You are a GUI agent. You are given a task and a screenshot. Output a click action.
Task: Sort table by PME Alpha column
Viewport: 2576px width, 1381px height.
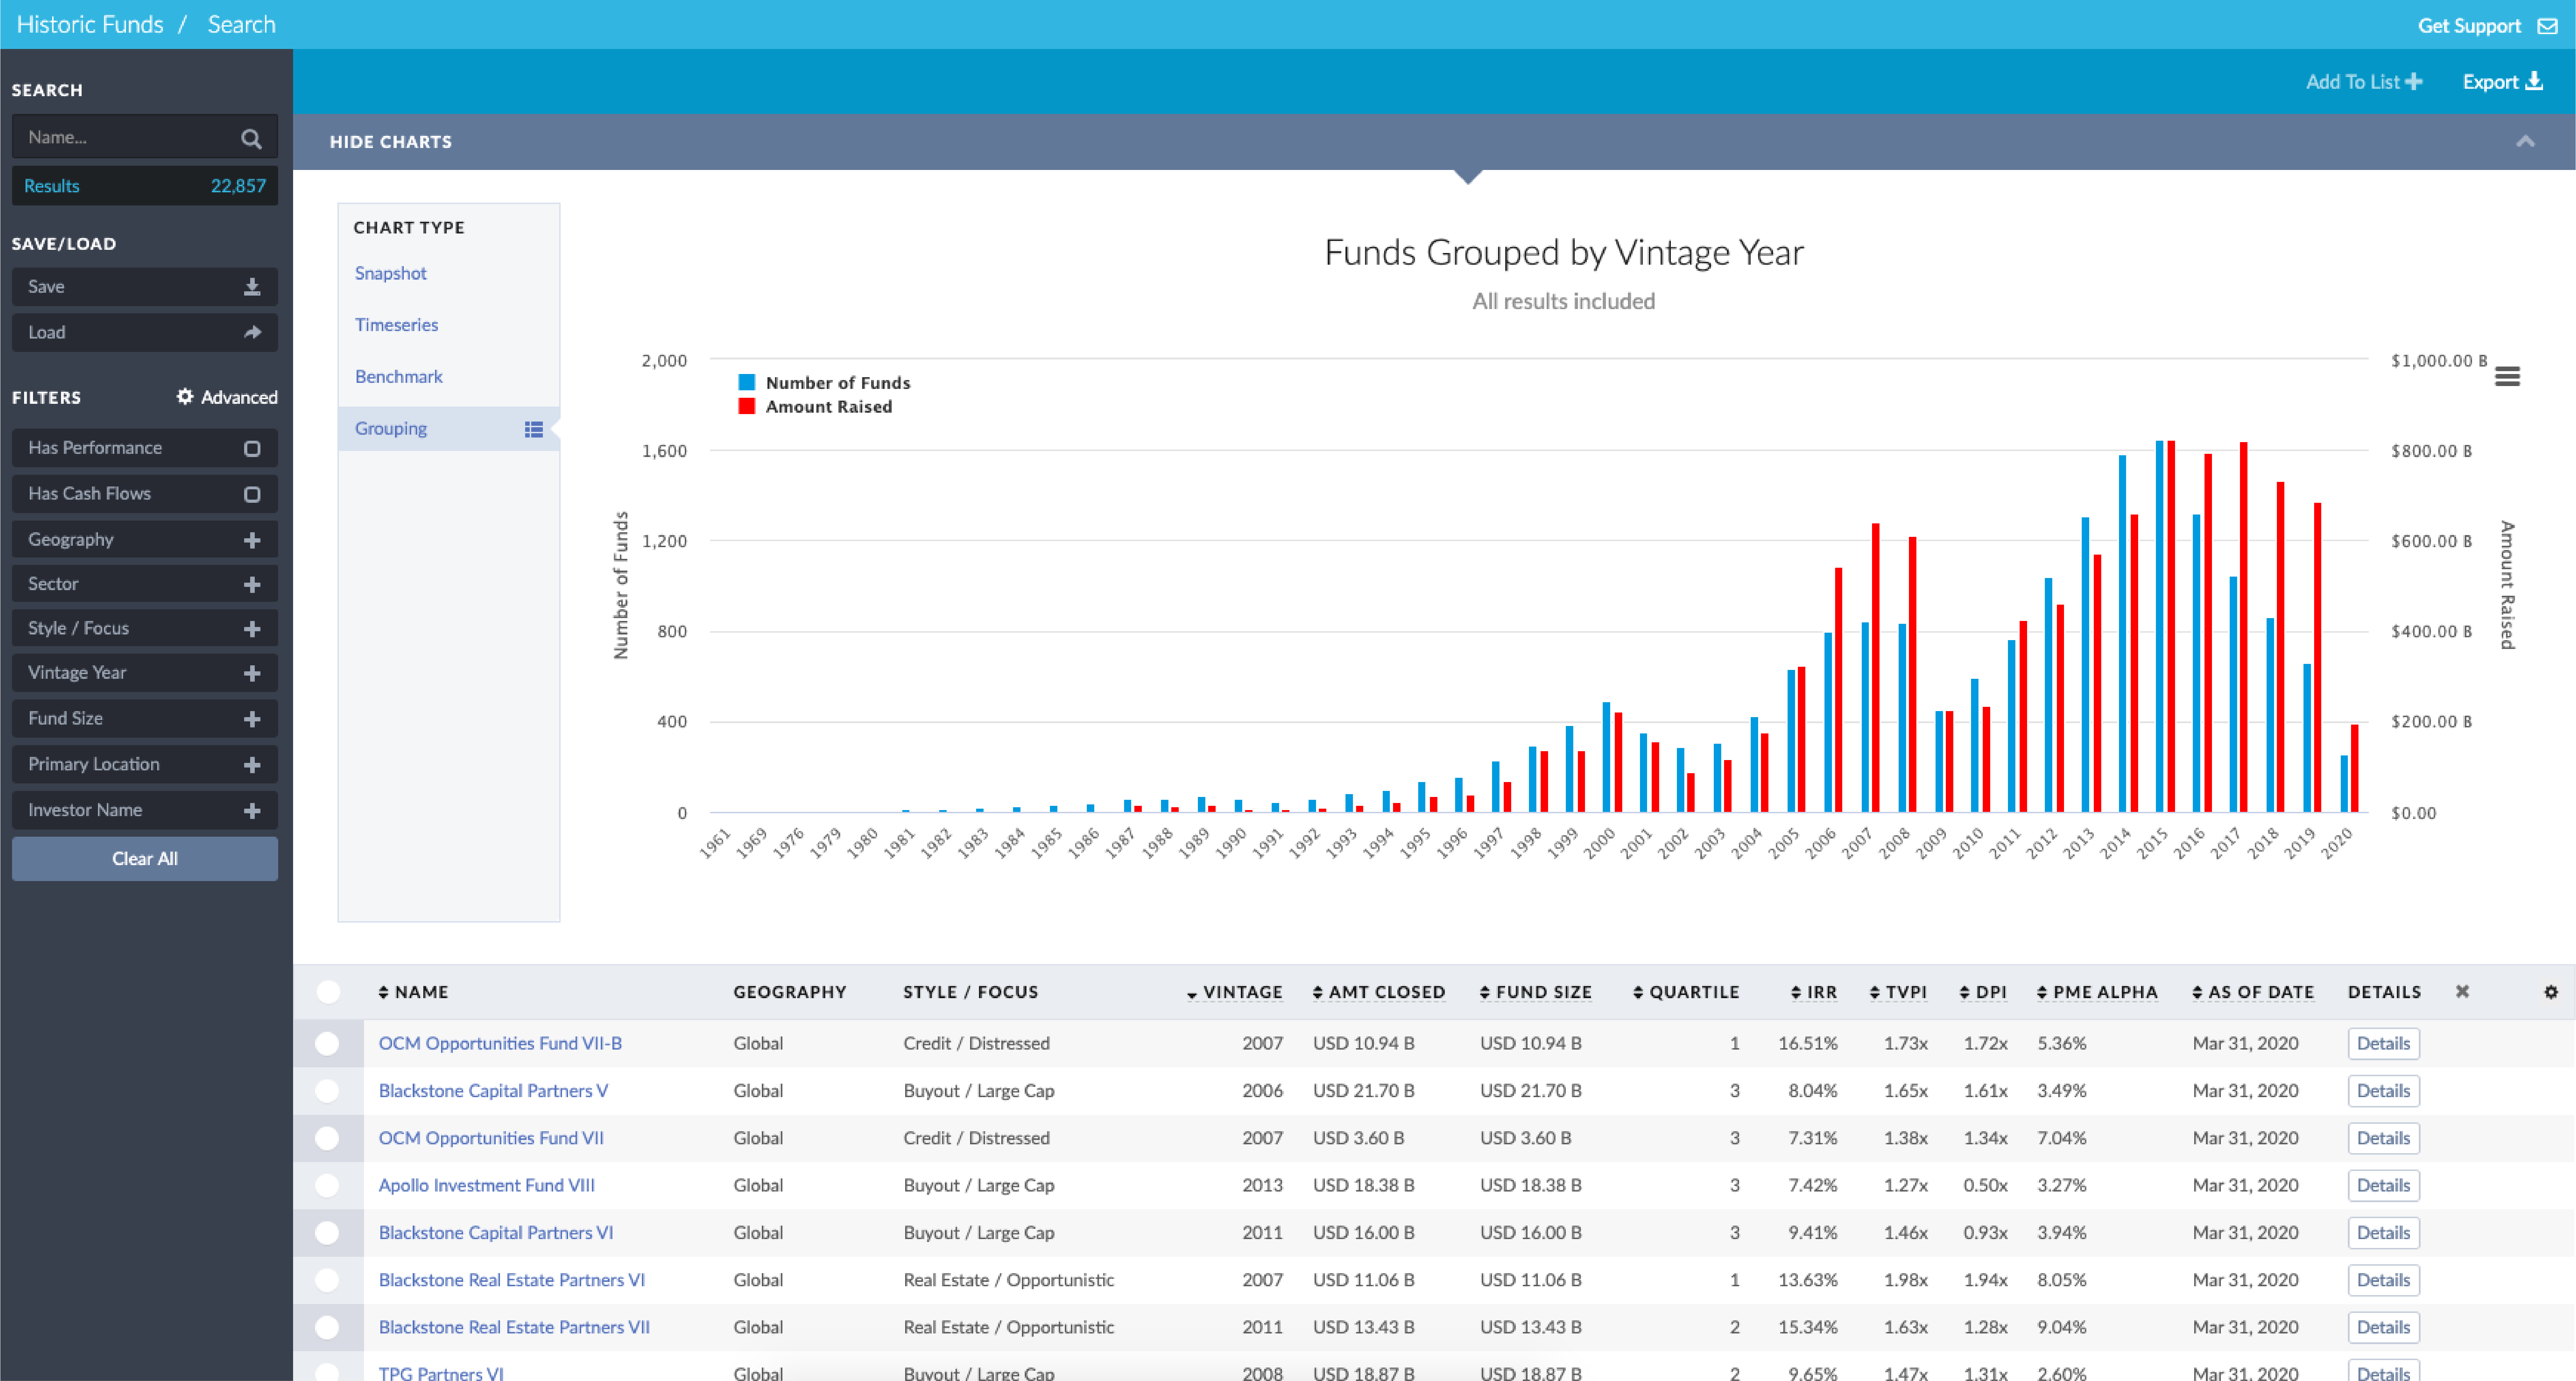coord(2097,992)
